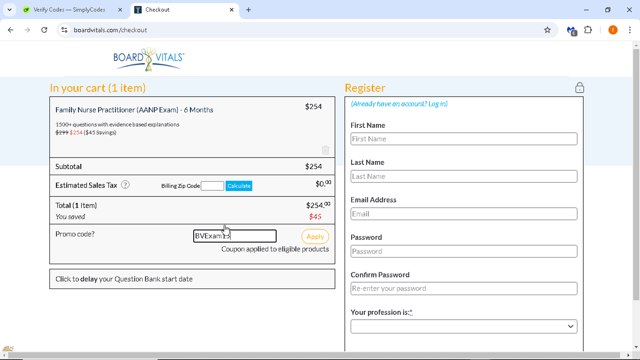Screen dimensions: 640x360
Task: Restore down the browser window
Action: click(x=608, y=10)
